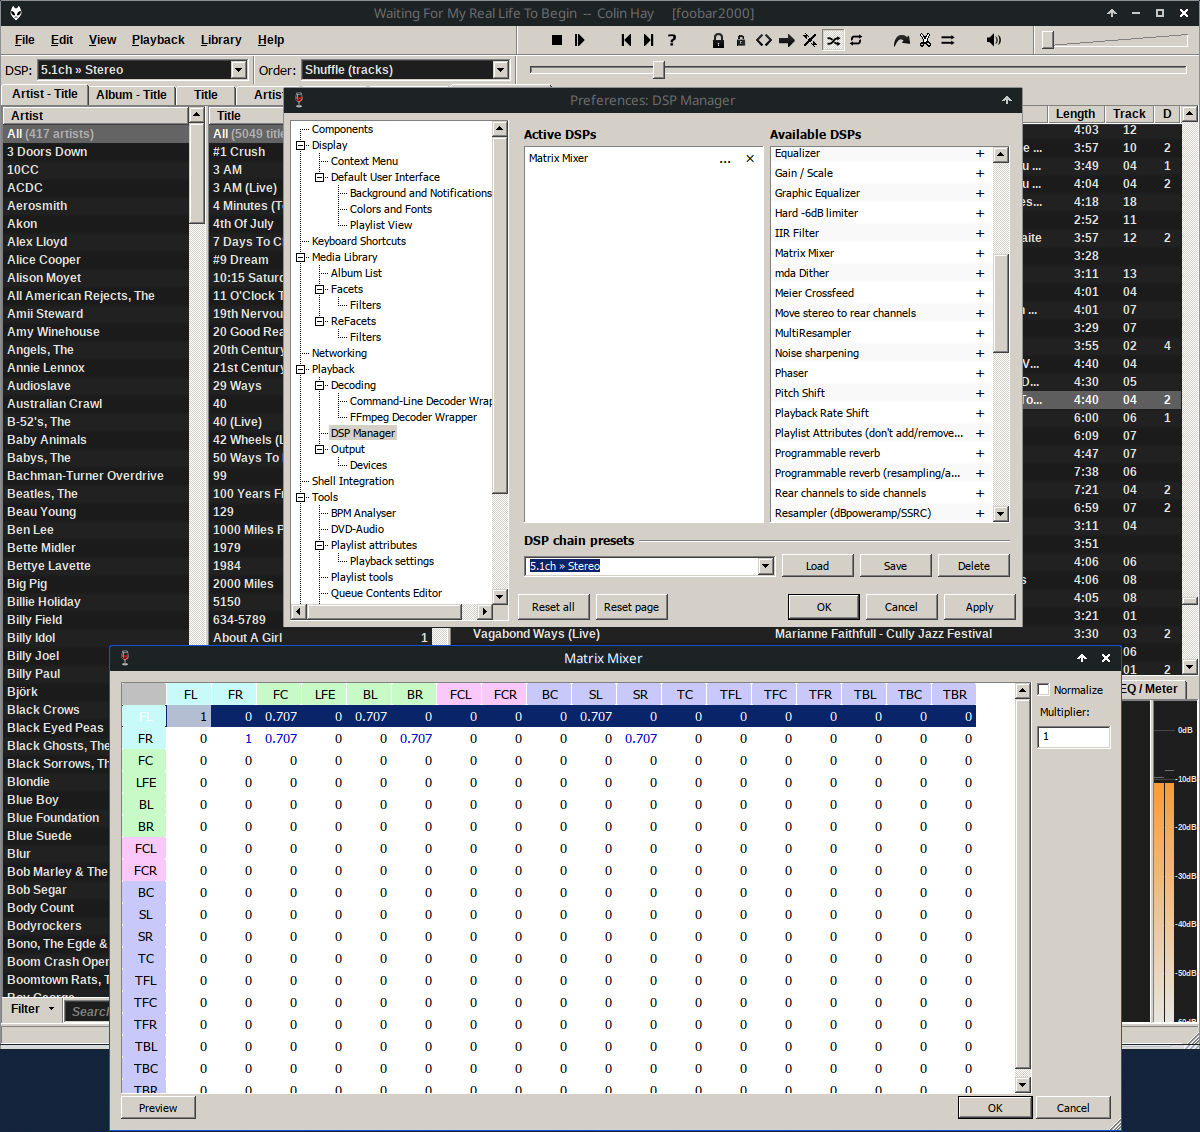Click the playback seek bar handle

pyautogui.click(x=658, y=69)
